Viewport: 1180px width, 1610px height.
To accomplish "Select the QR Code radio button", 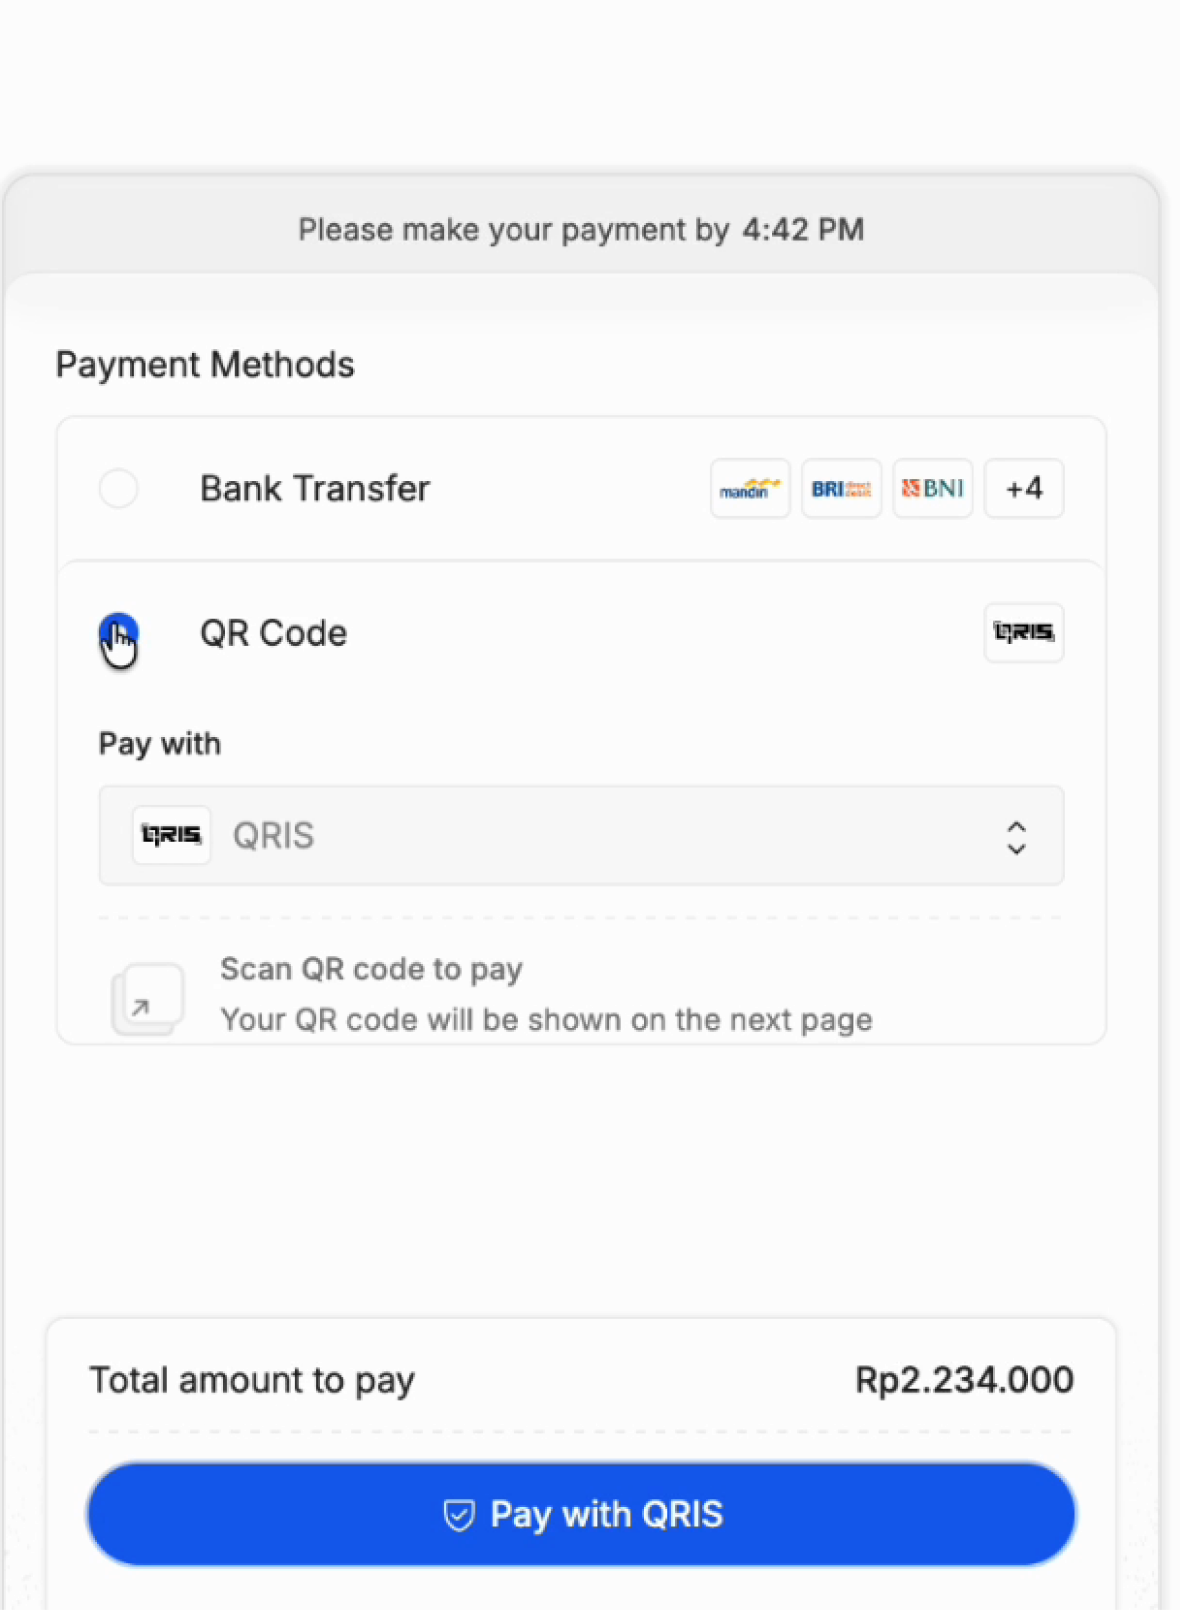I will pos(119,633).
